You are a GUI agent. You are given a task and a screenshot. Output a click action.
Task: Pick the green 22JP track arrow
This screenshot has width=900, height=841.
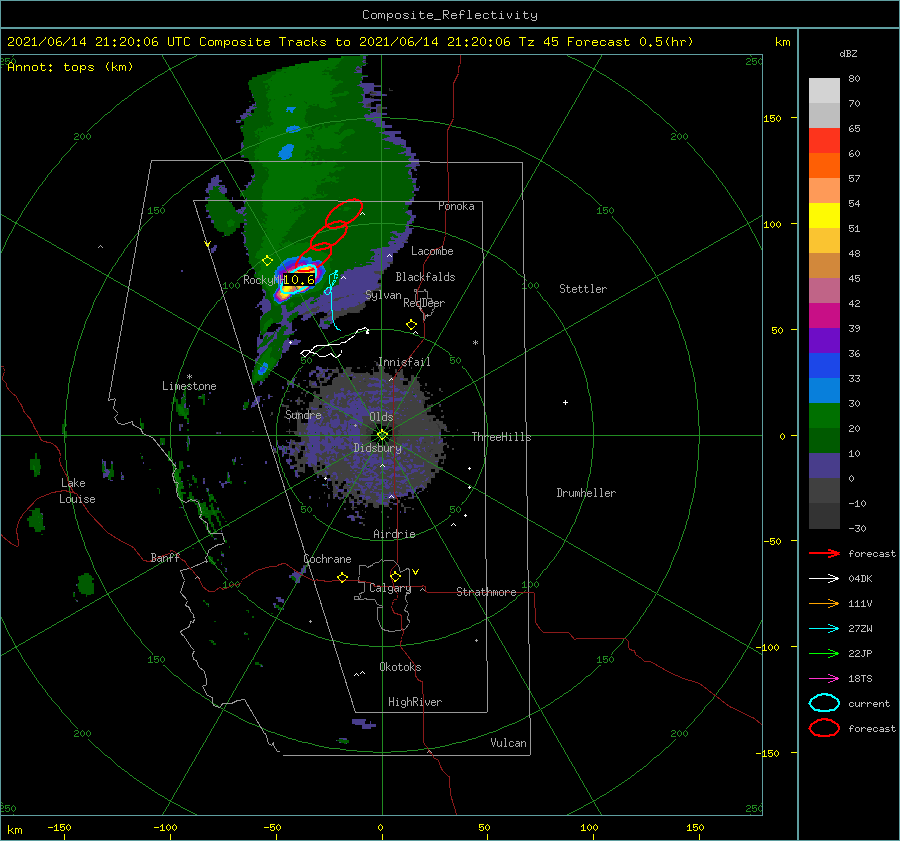[x=824, y=653]
